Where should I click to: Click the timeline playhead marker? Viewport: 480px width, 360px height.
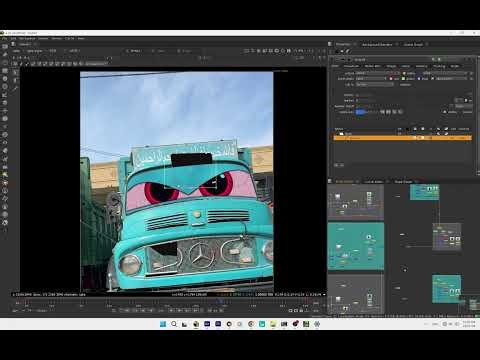tap(220, 302)
